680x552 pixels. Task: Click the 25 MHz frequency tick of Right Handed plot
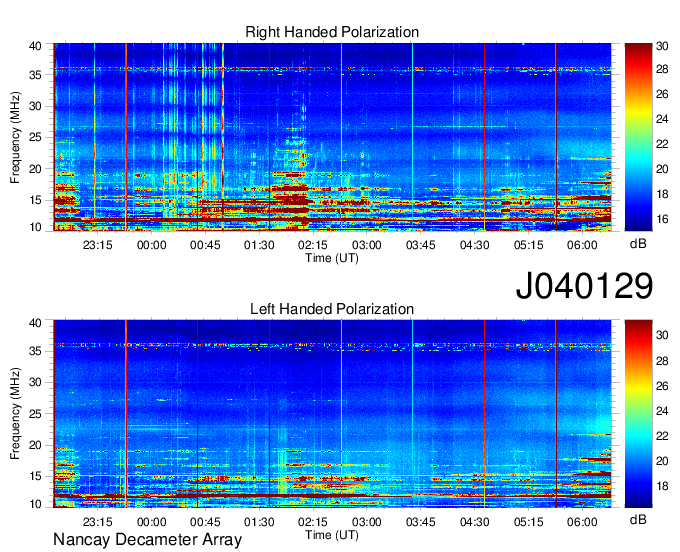[x=35, y=137]
